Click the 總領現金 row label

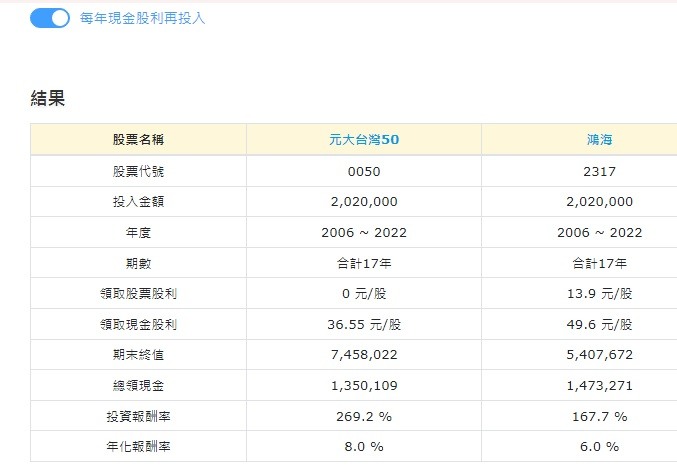point(138,386)
